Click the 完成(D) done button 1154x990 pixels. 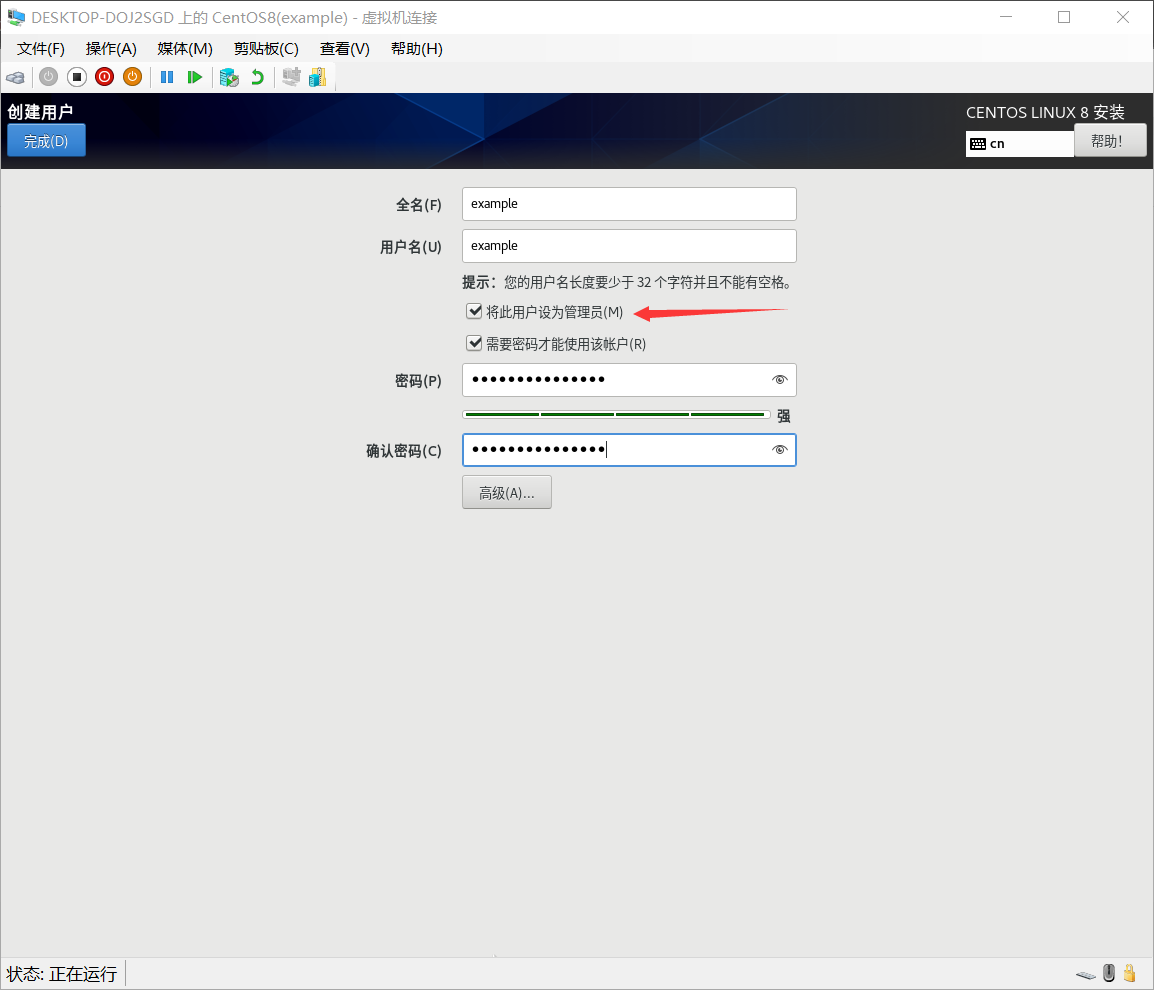(x=46, y=141)
